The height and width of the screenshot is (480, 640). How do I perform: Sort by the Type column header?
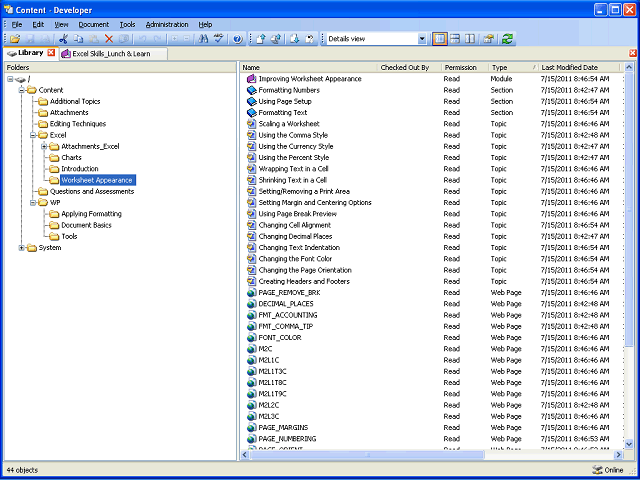[513, 68]
